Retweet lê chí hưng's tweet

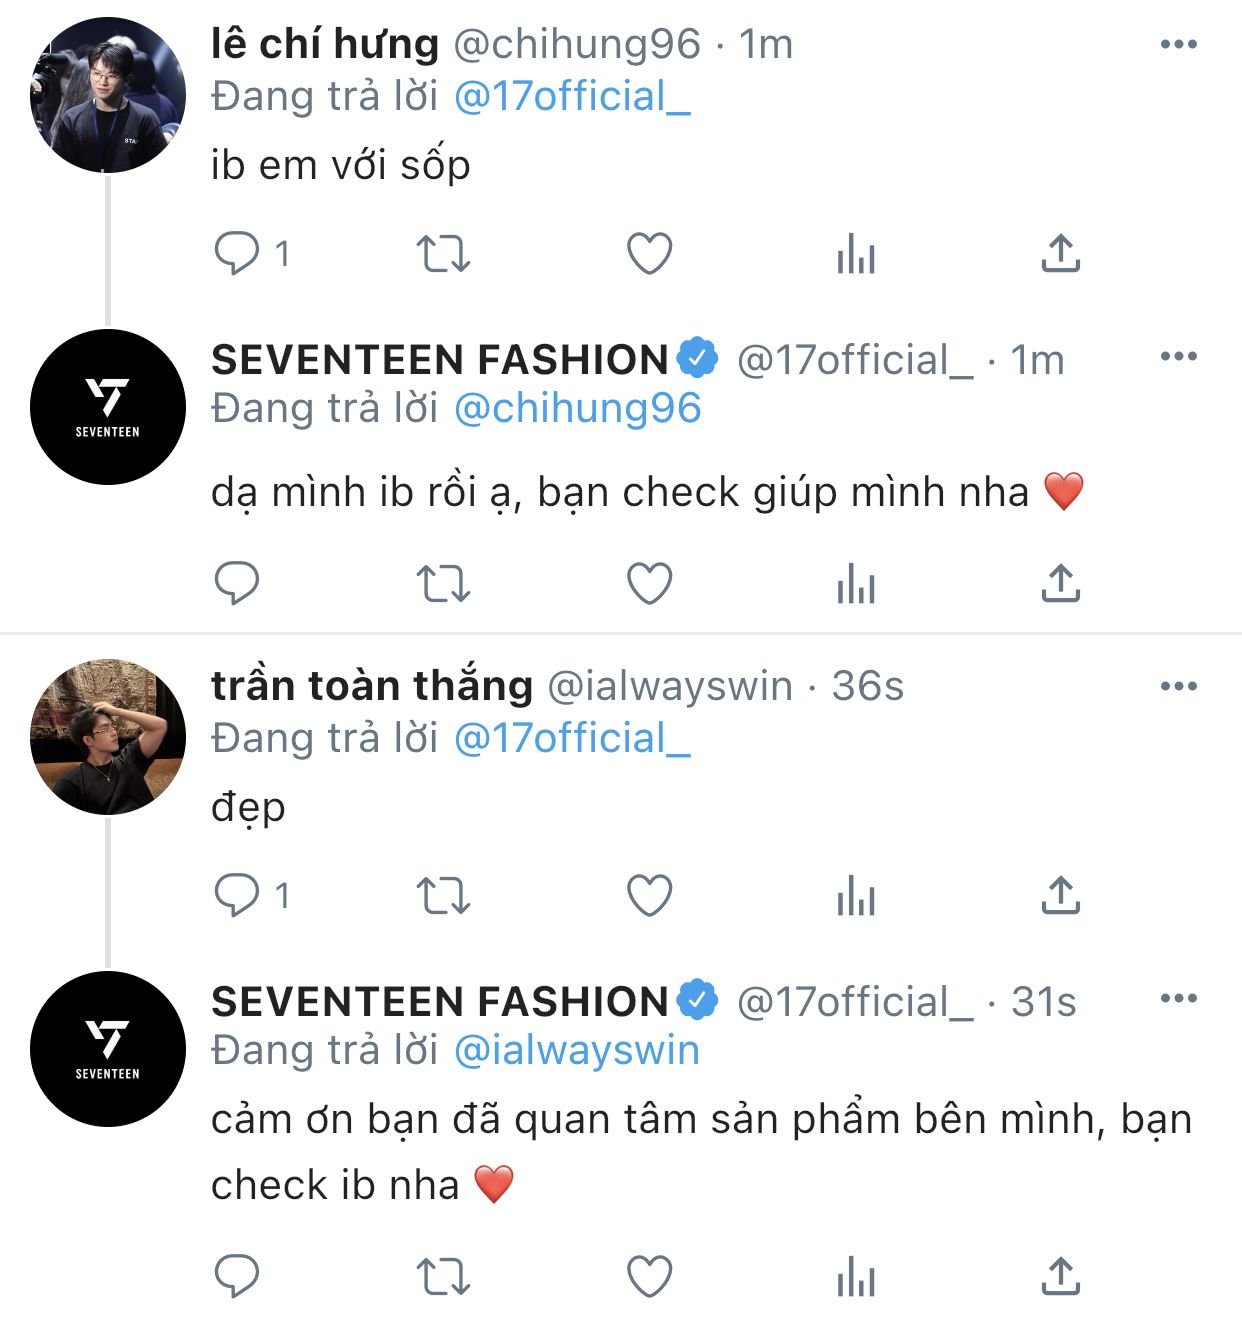443,254
